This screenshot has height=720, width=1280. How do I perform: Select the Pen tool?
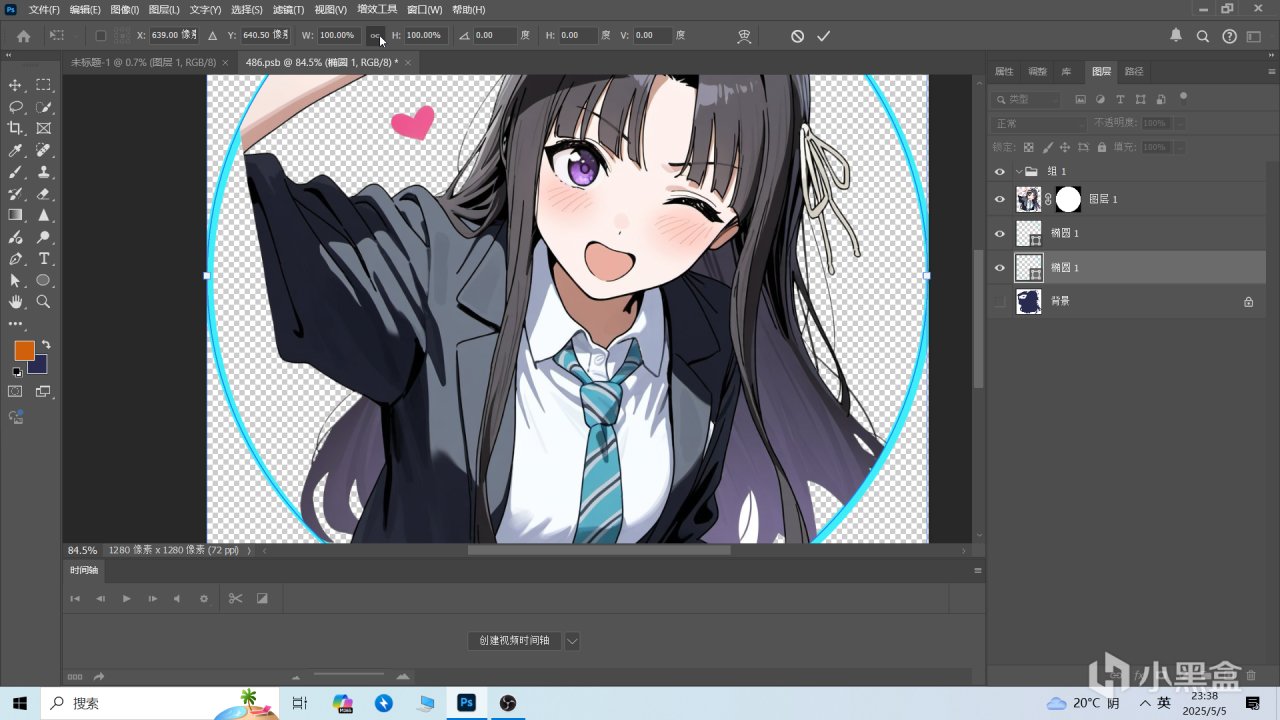[15, 259]
